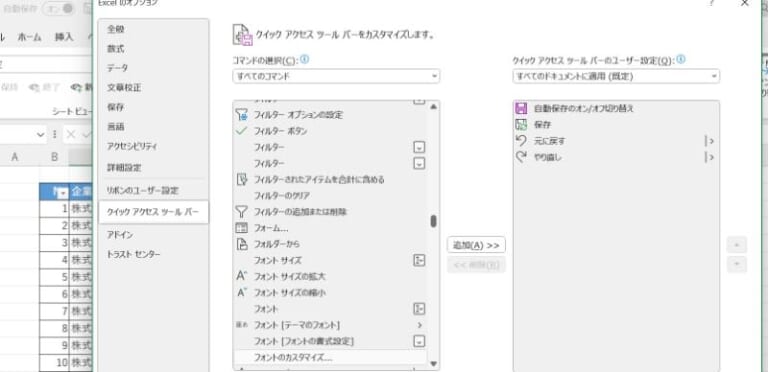Click the move down arrow button
Image resolution: width=768 pixels, height=372 pixels.
pos(737,265)
